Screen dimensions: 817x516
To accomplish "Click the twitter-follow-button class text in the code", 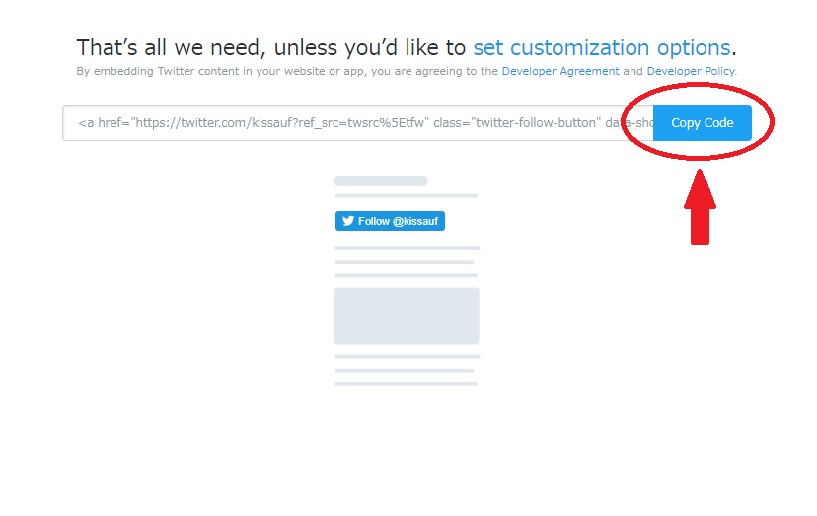I will [535, 123].
